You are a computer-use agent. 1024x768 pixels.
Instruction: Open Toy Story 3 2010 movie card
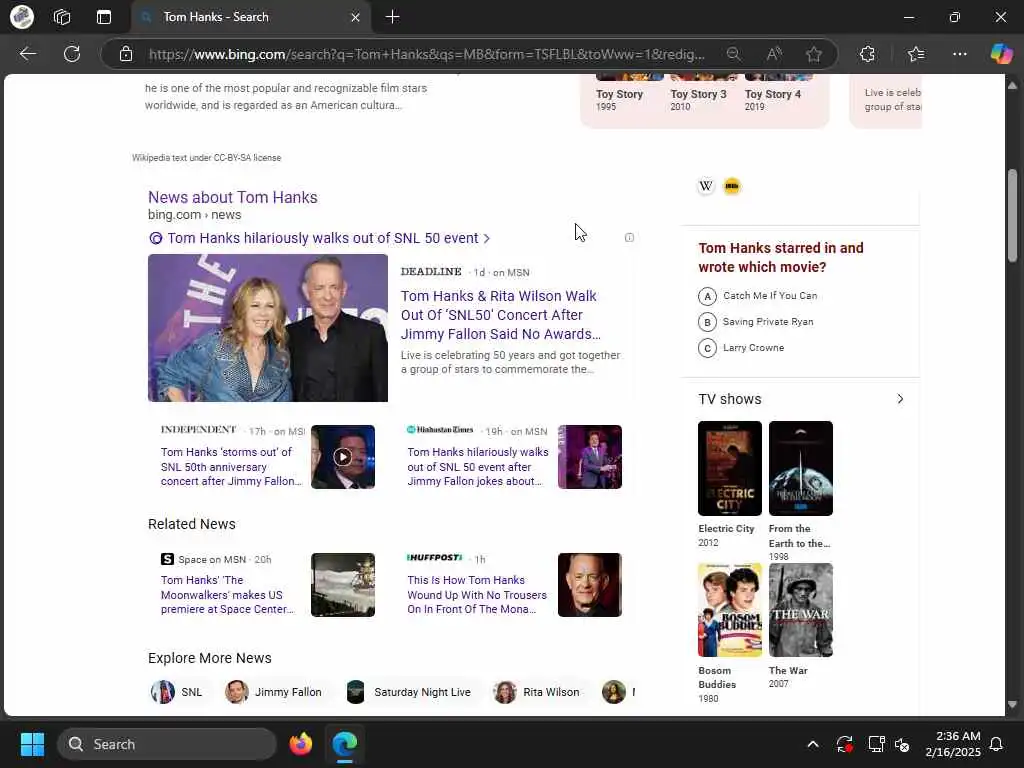698,93
